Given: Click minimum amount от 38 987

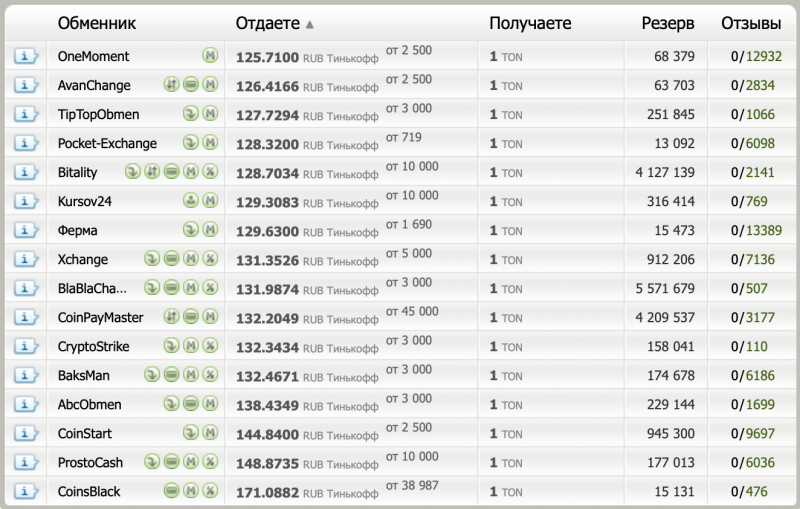Looking at the screenshot, I should click(x=412, y=486).
